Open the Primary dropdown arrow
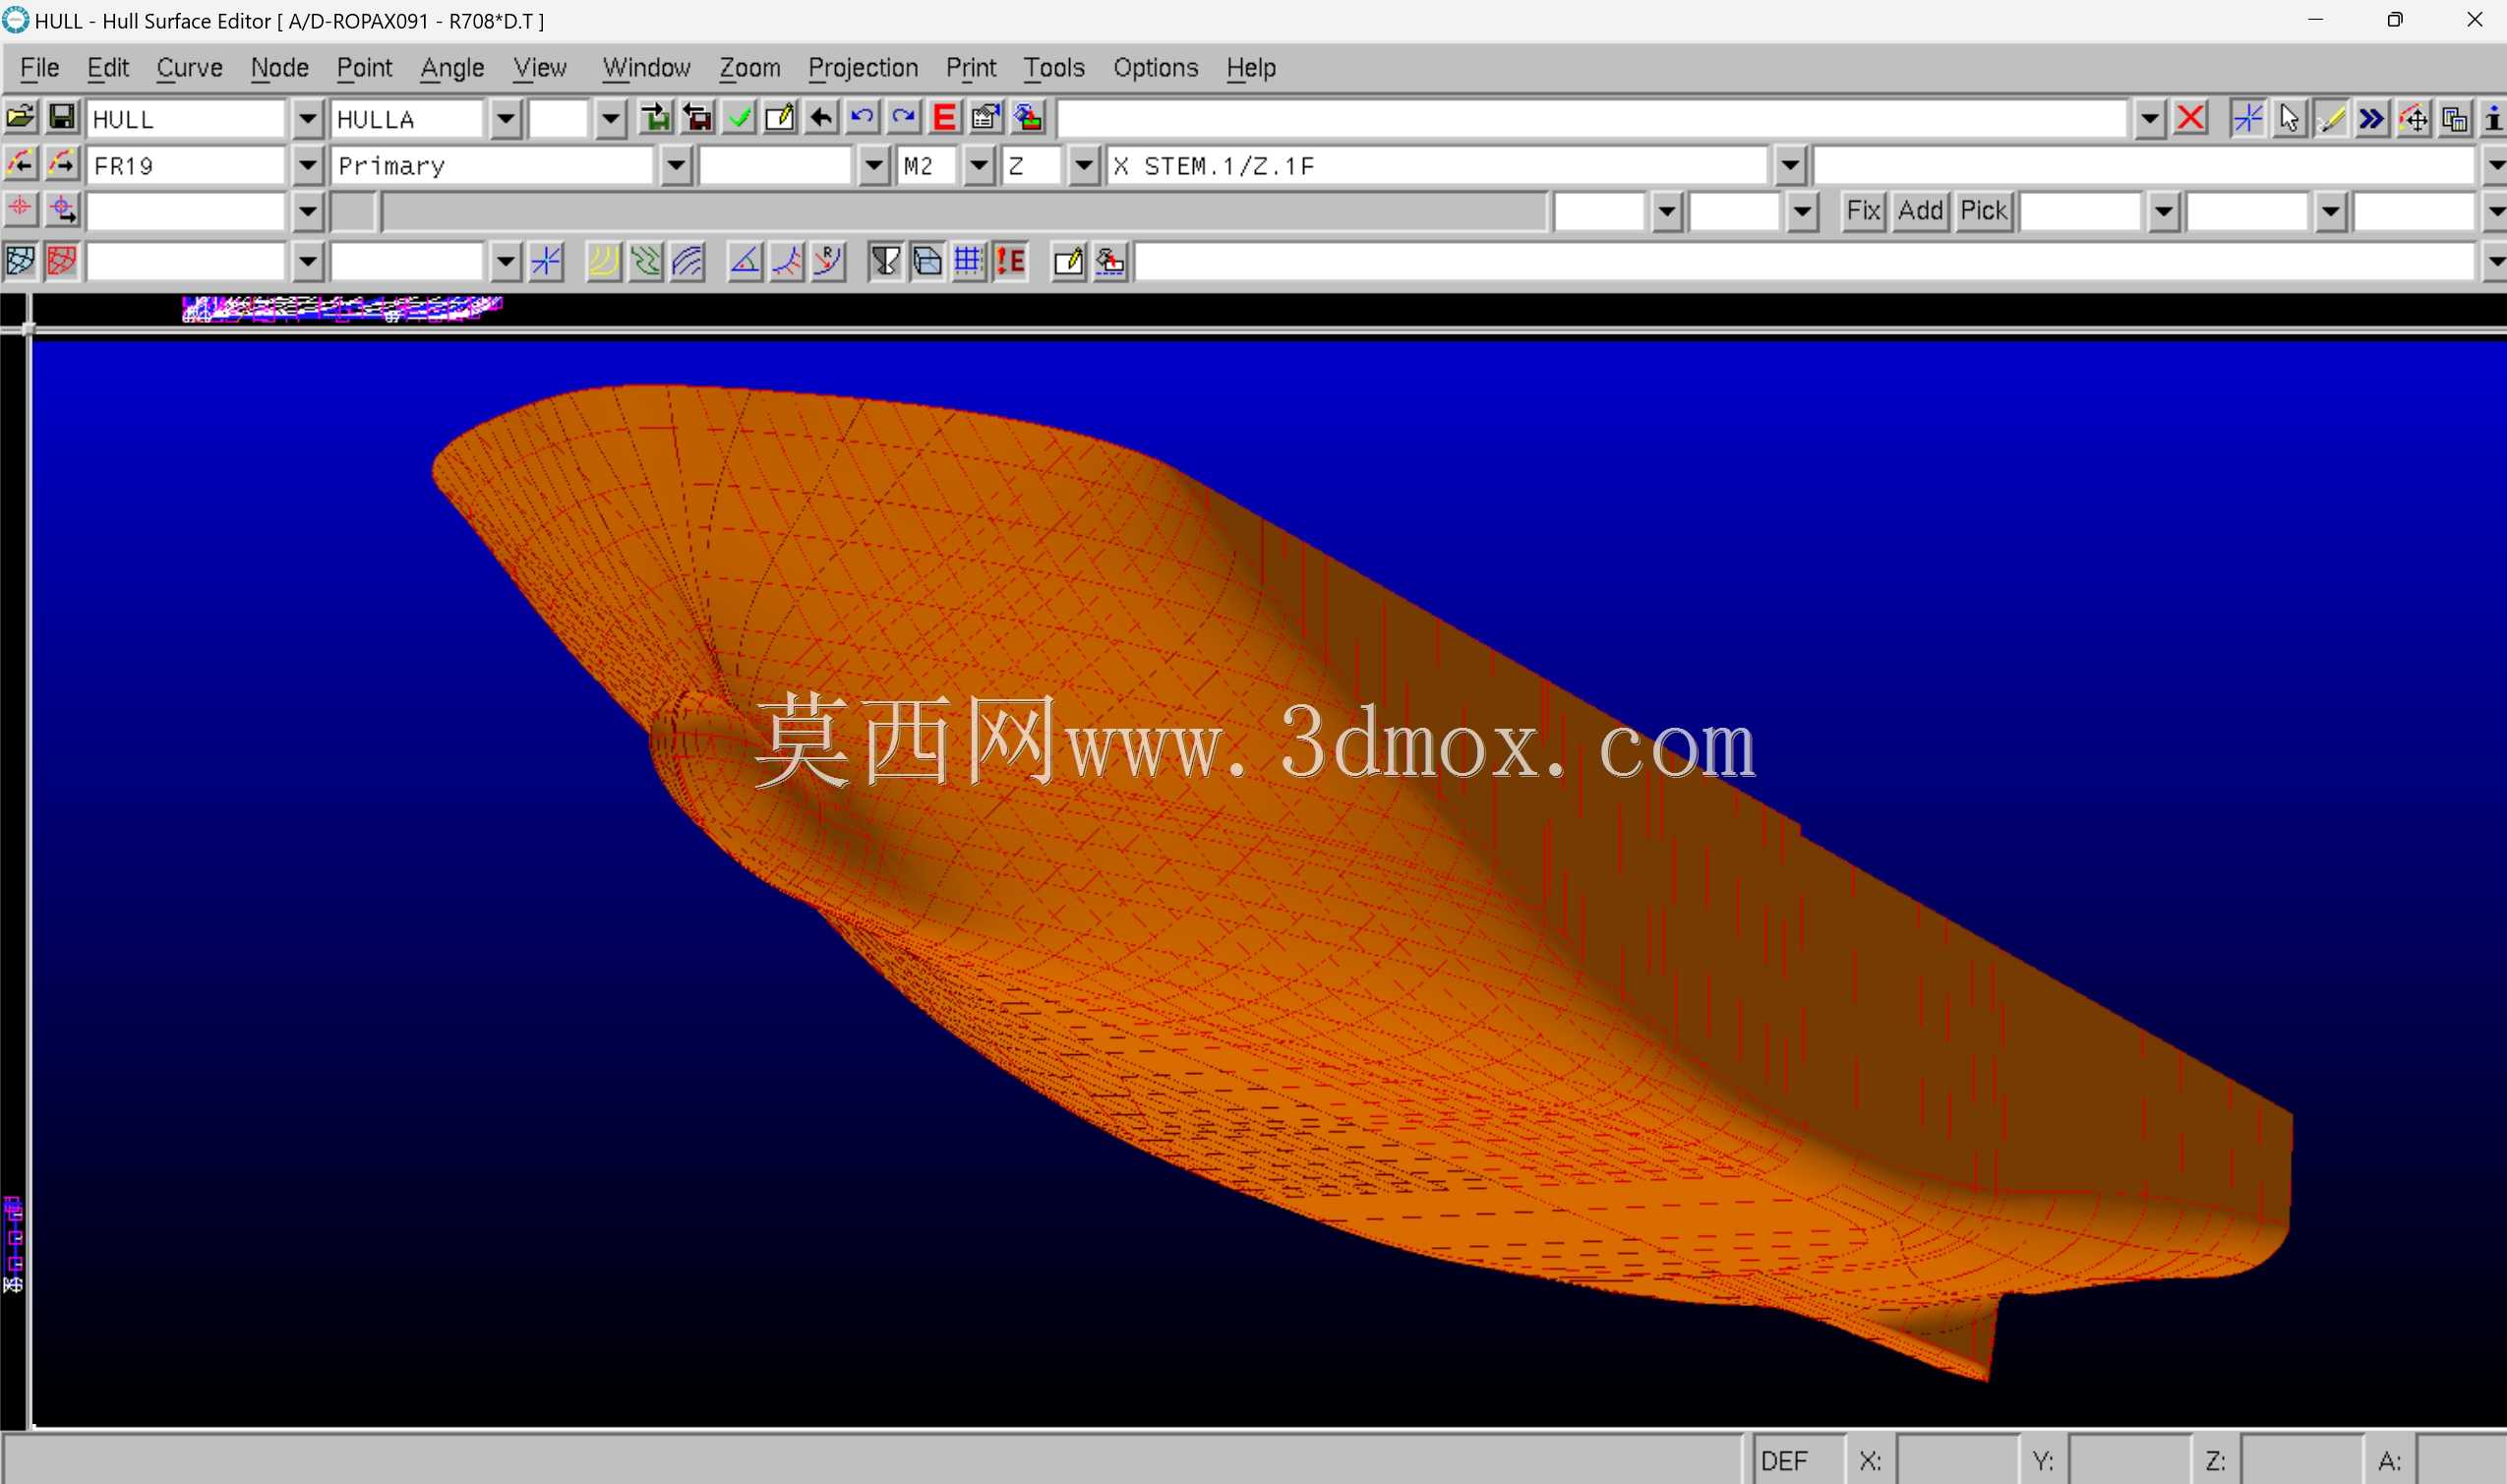The image size is (2507, 1484). 676,165
